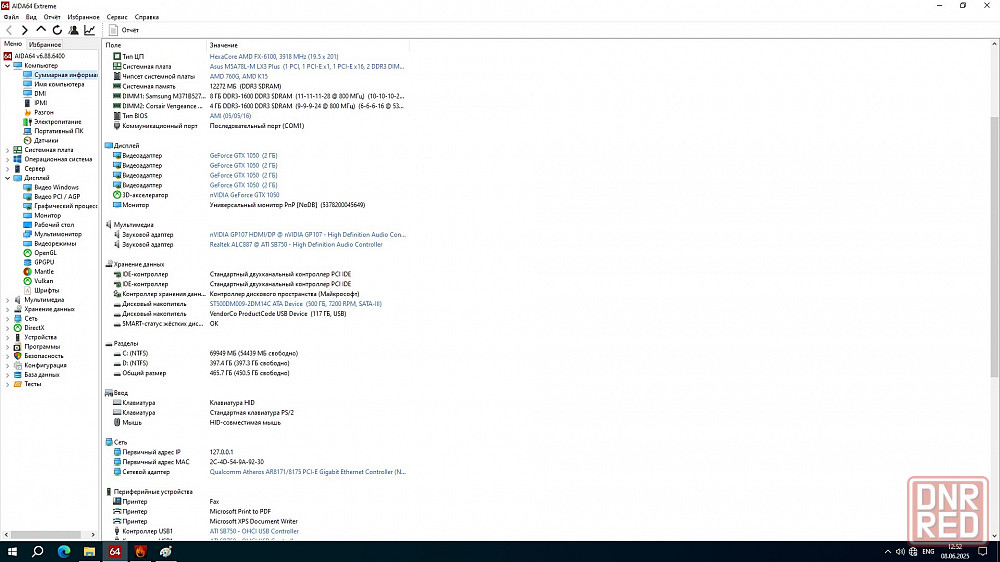
Task: Collapse the Дисплей tree node
Action: click(x=8, y=178)
